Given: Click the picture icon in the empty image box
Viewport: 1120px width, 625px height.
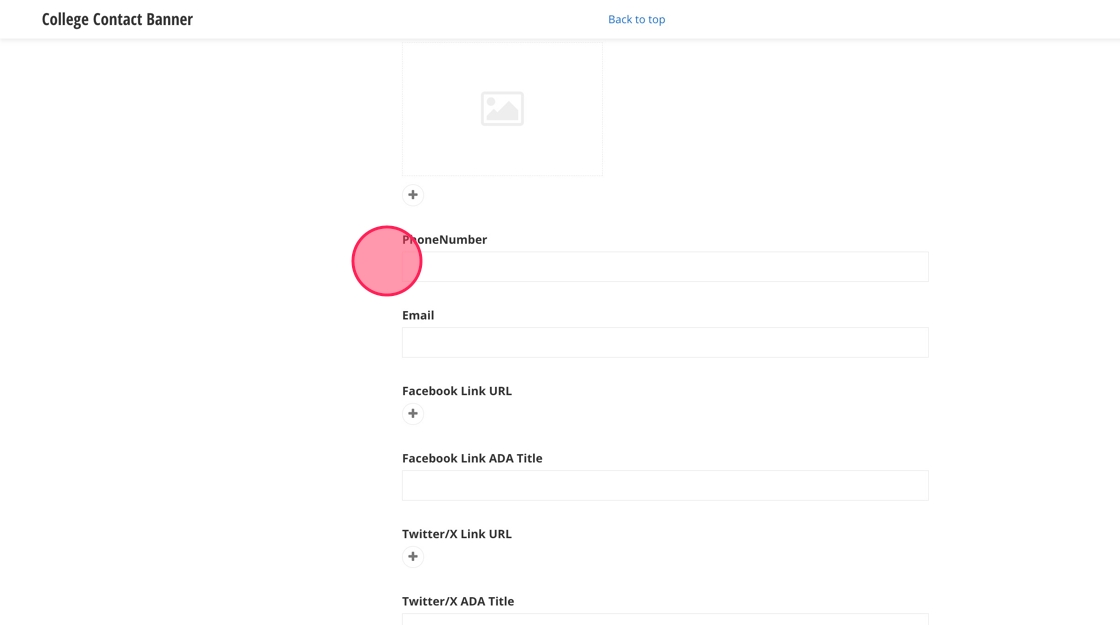Looking at the screenshot, I should [x=502, y=108].
